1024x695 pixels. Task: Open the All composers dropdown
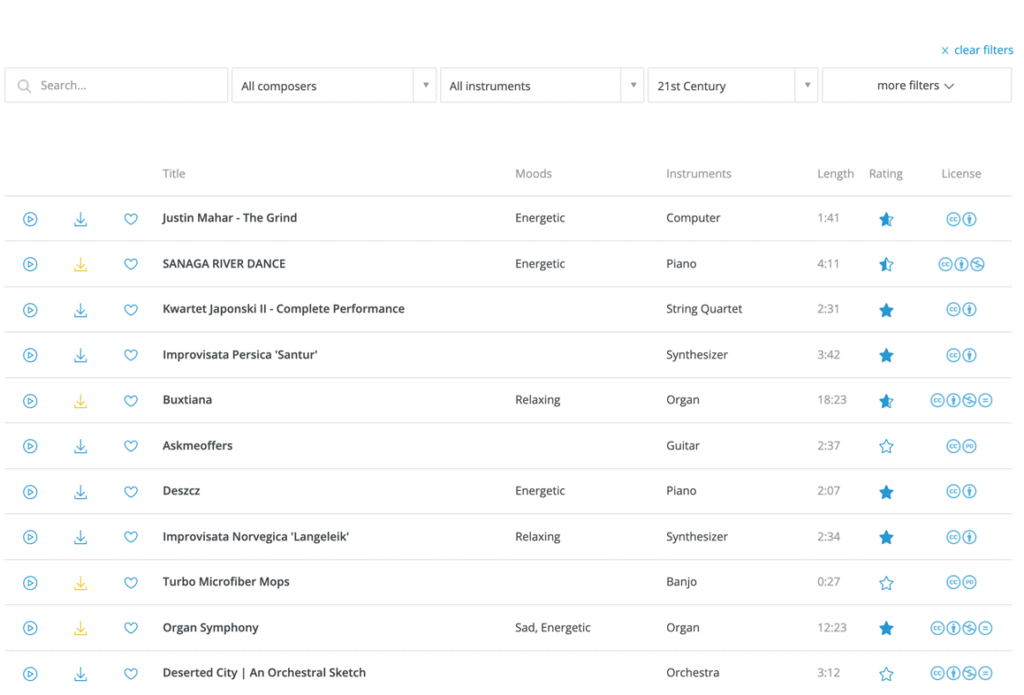(x=334, y=86)
